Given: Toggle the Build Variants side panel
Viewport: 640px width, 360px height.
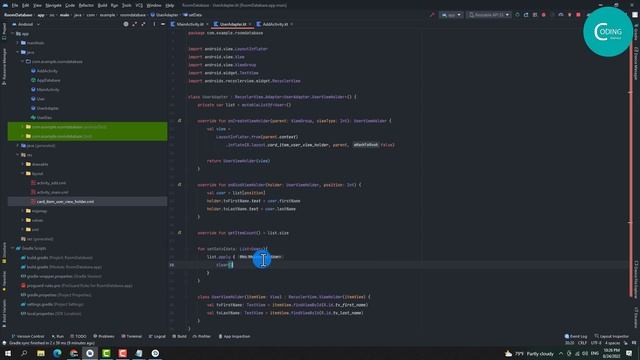Looking at the screenshot, I should pyautogui.click(x=4, y=313).
